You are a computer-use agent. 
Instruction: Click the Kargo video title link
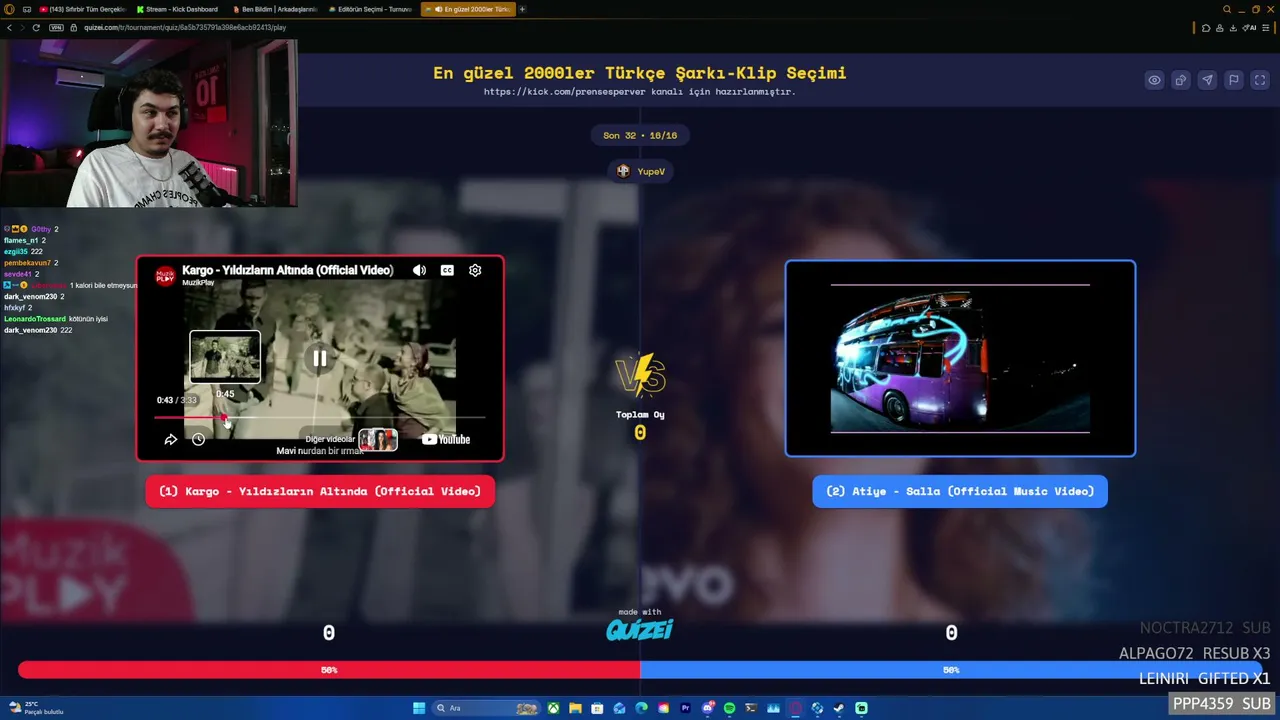tap(288, 270)
